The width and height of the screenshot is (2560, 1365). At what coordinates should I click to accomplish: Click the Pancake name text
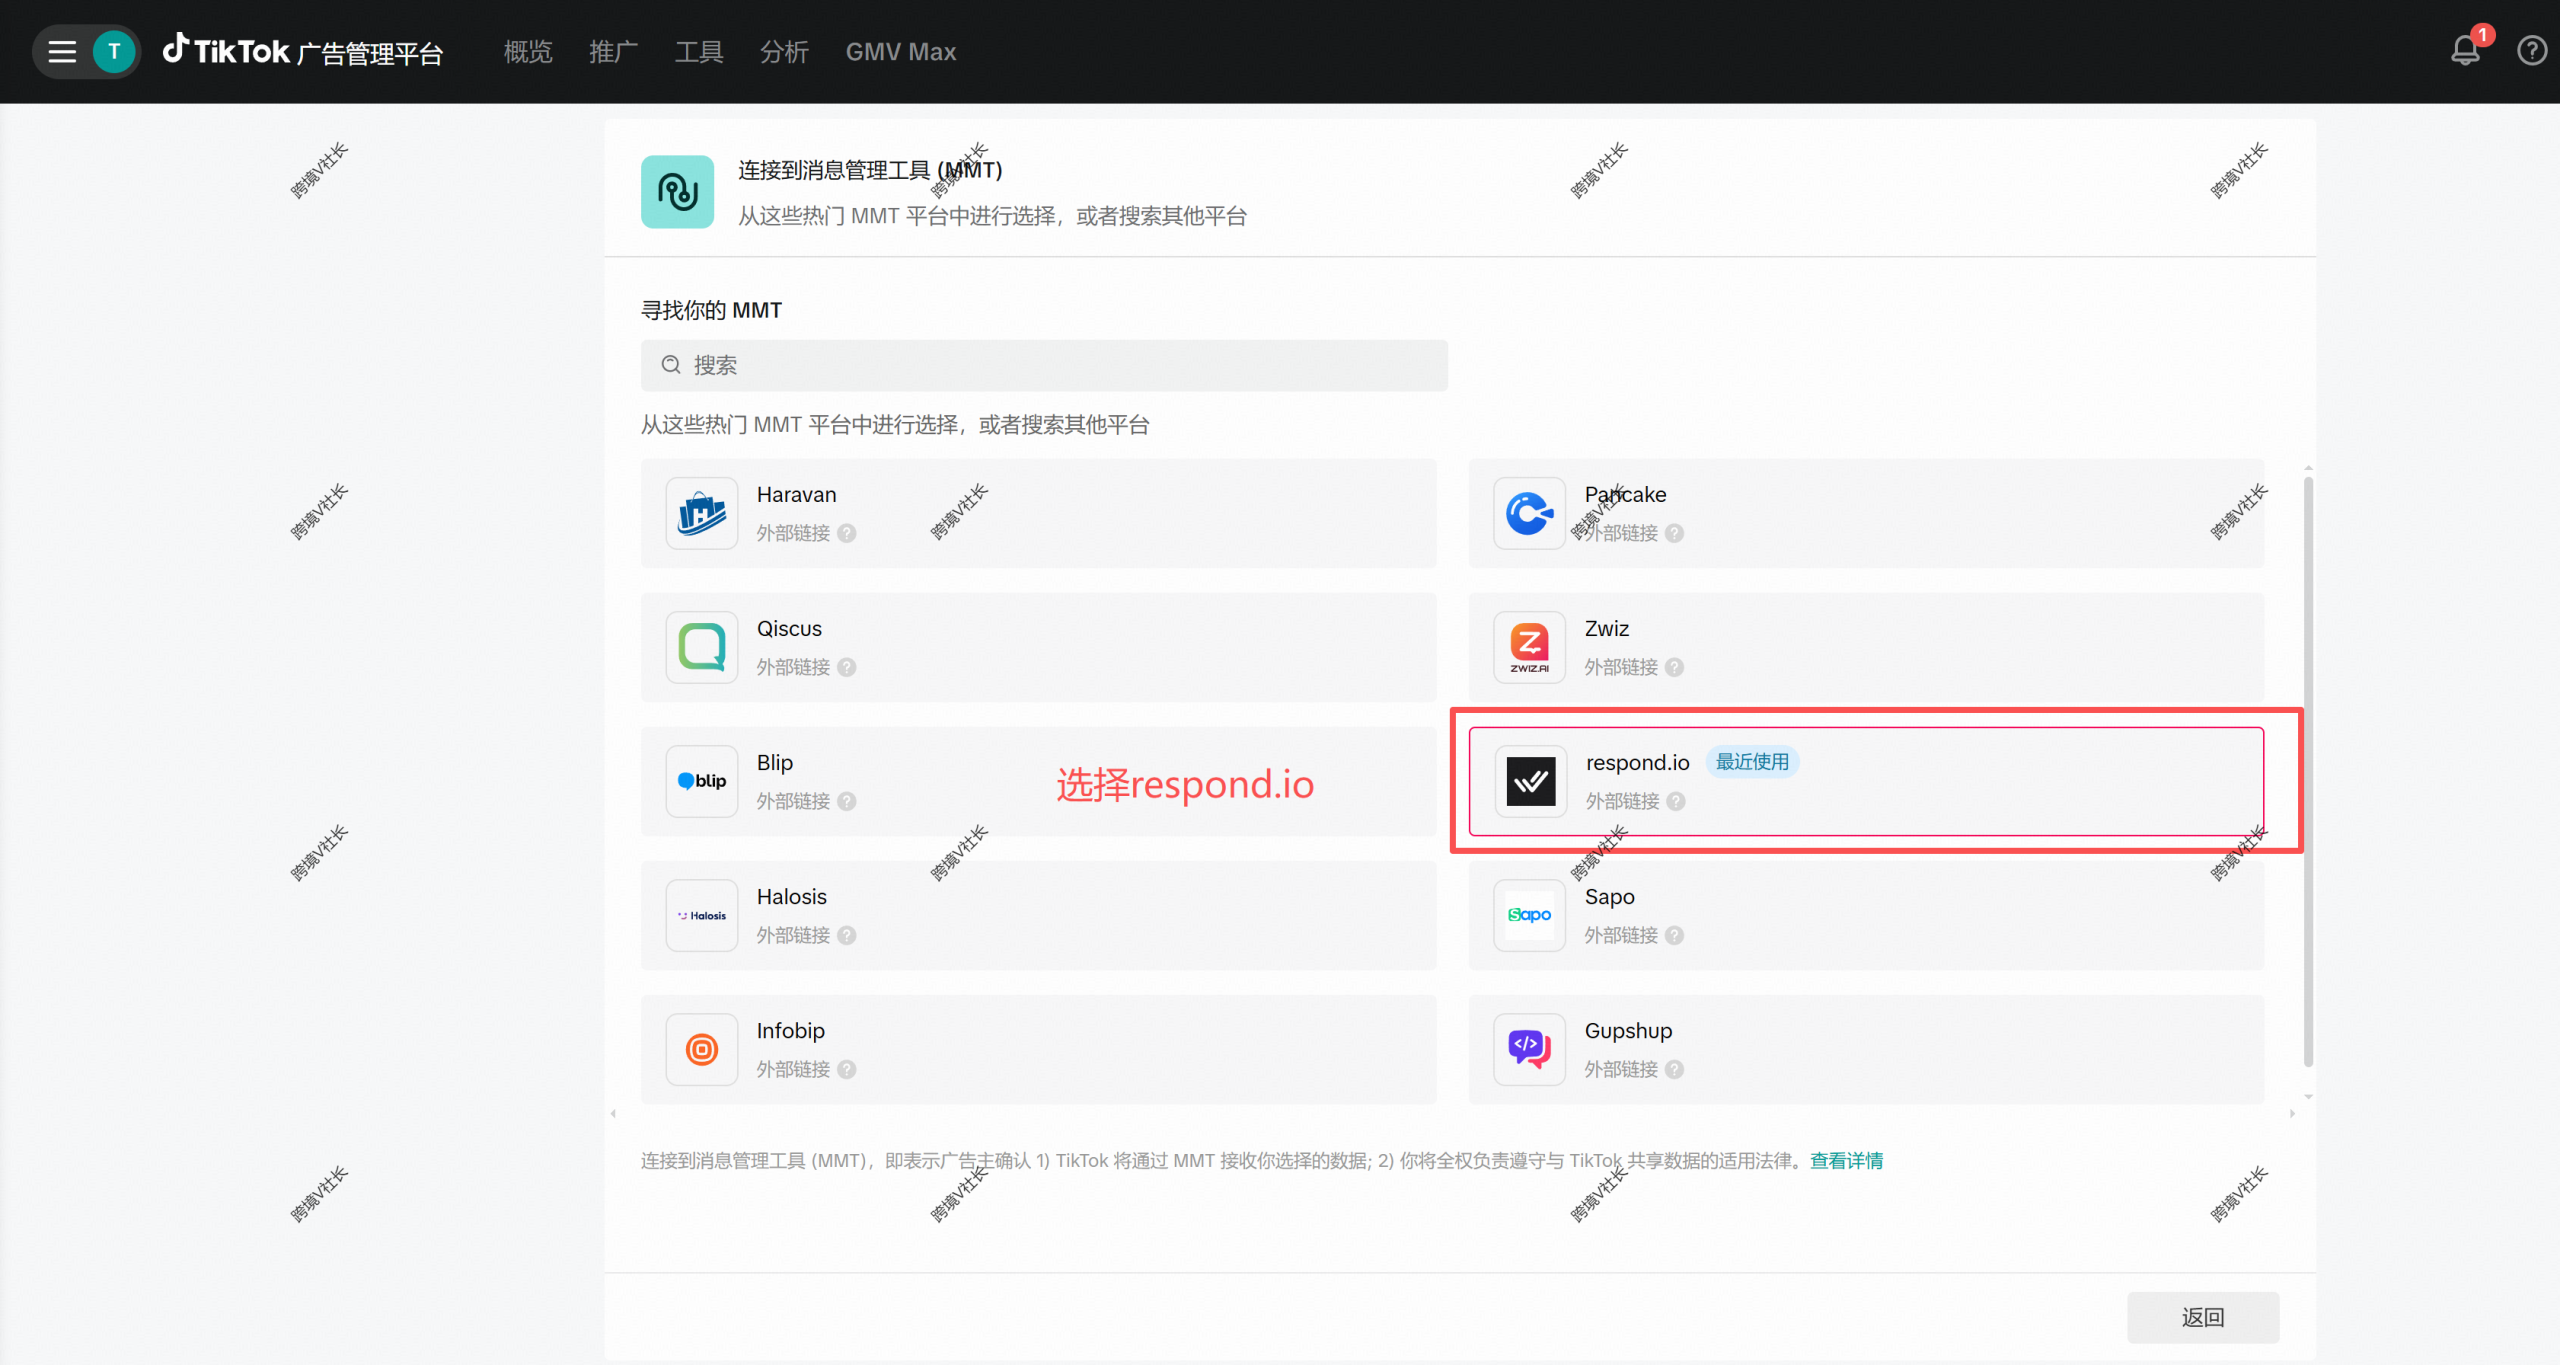tap(1625, 495)
